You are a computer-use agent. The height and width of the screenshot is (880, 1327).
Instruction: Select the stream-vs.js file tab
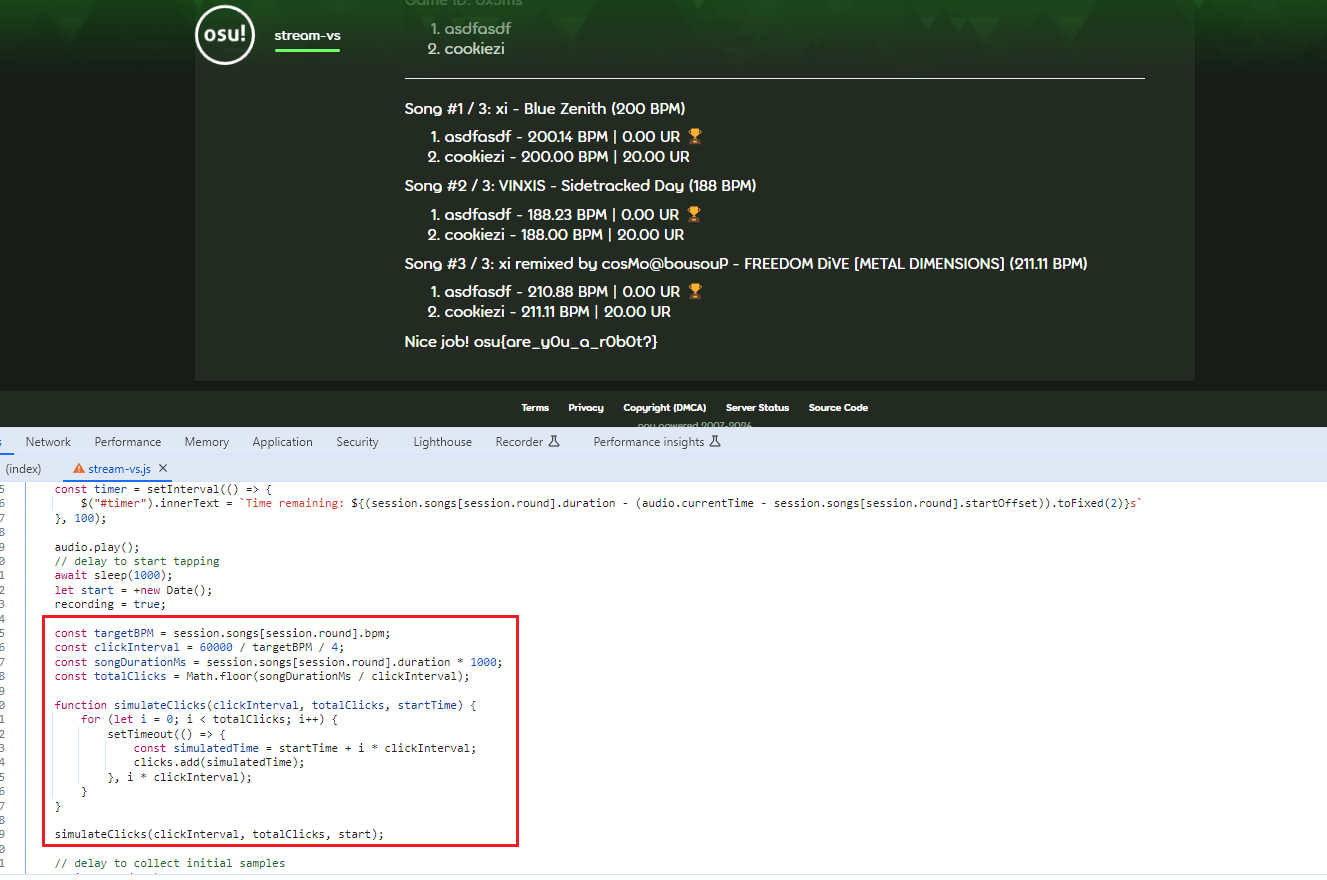coord(119,468)
